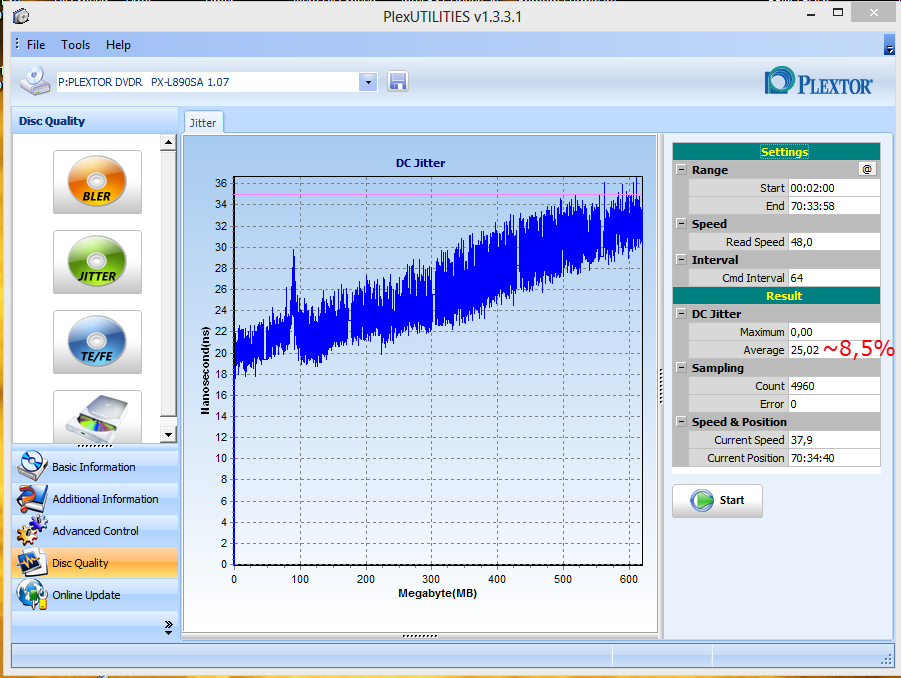Save results with the floppy disk icon

click(398, 82)
